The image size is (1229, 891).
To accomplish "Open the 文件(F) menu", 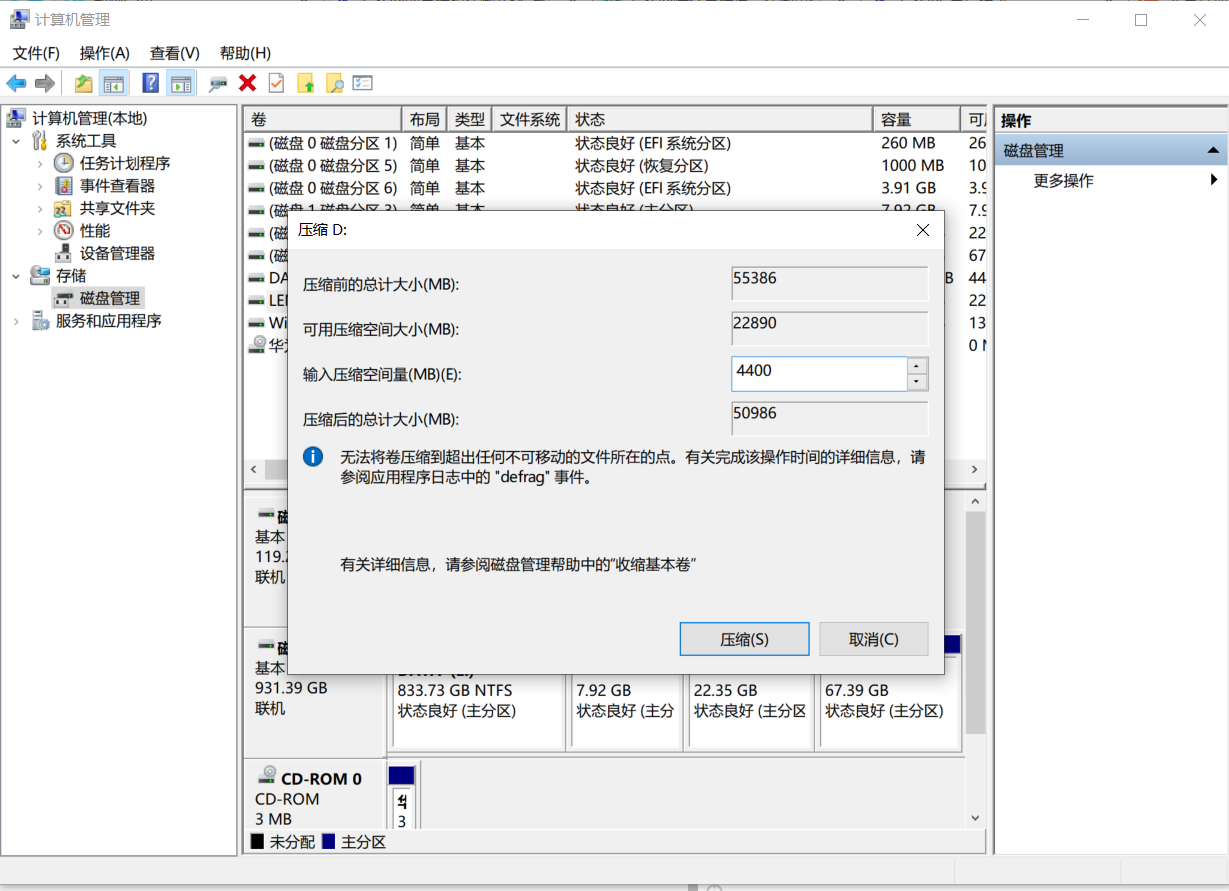I will (36, 53).
